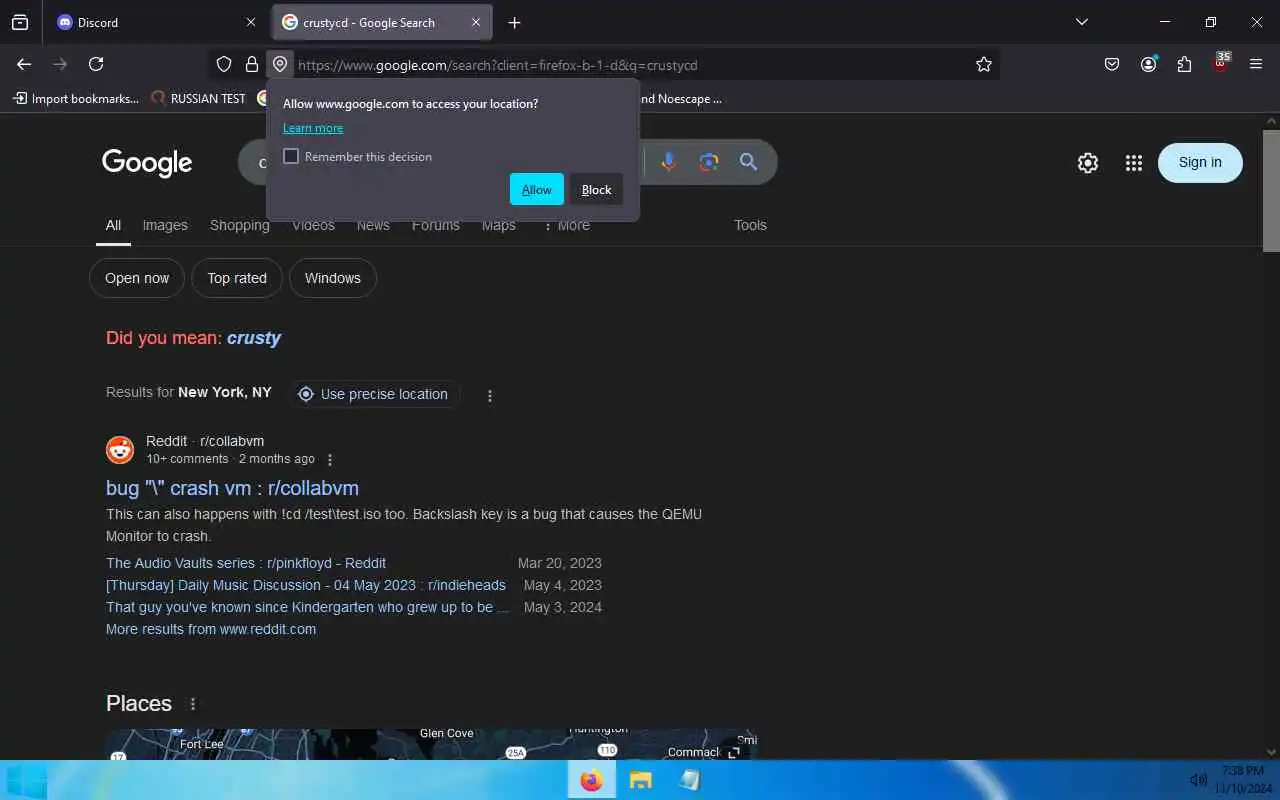This screenshot has width=1280, height=800.
Task: Click the Reddit favicon for result
Action: coord(120,450)
